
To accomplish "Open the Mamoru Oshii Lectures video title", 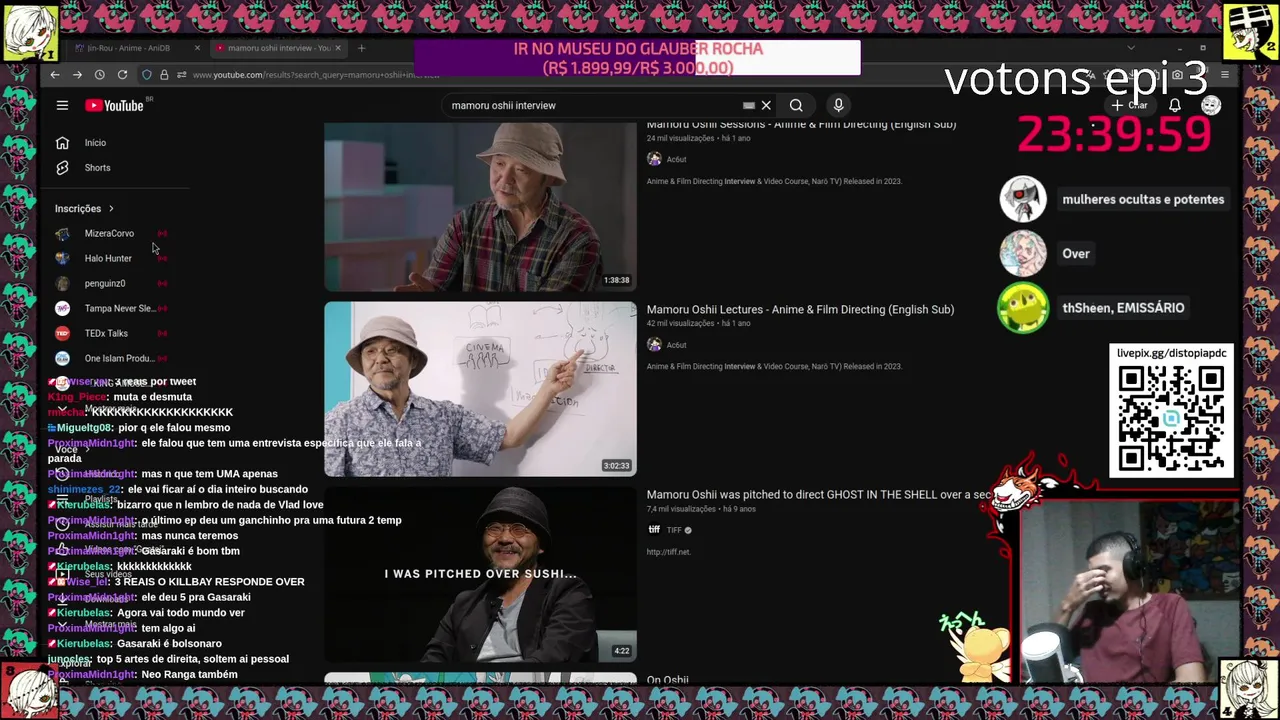I will [x=800, y=310].
